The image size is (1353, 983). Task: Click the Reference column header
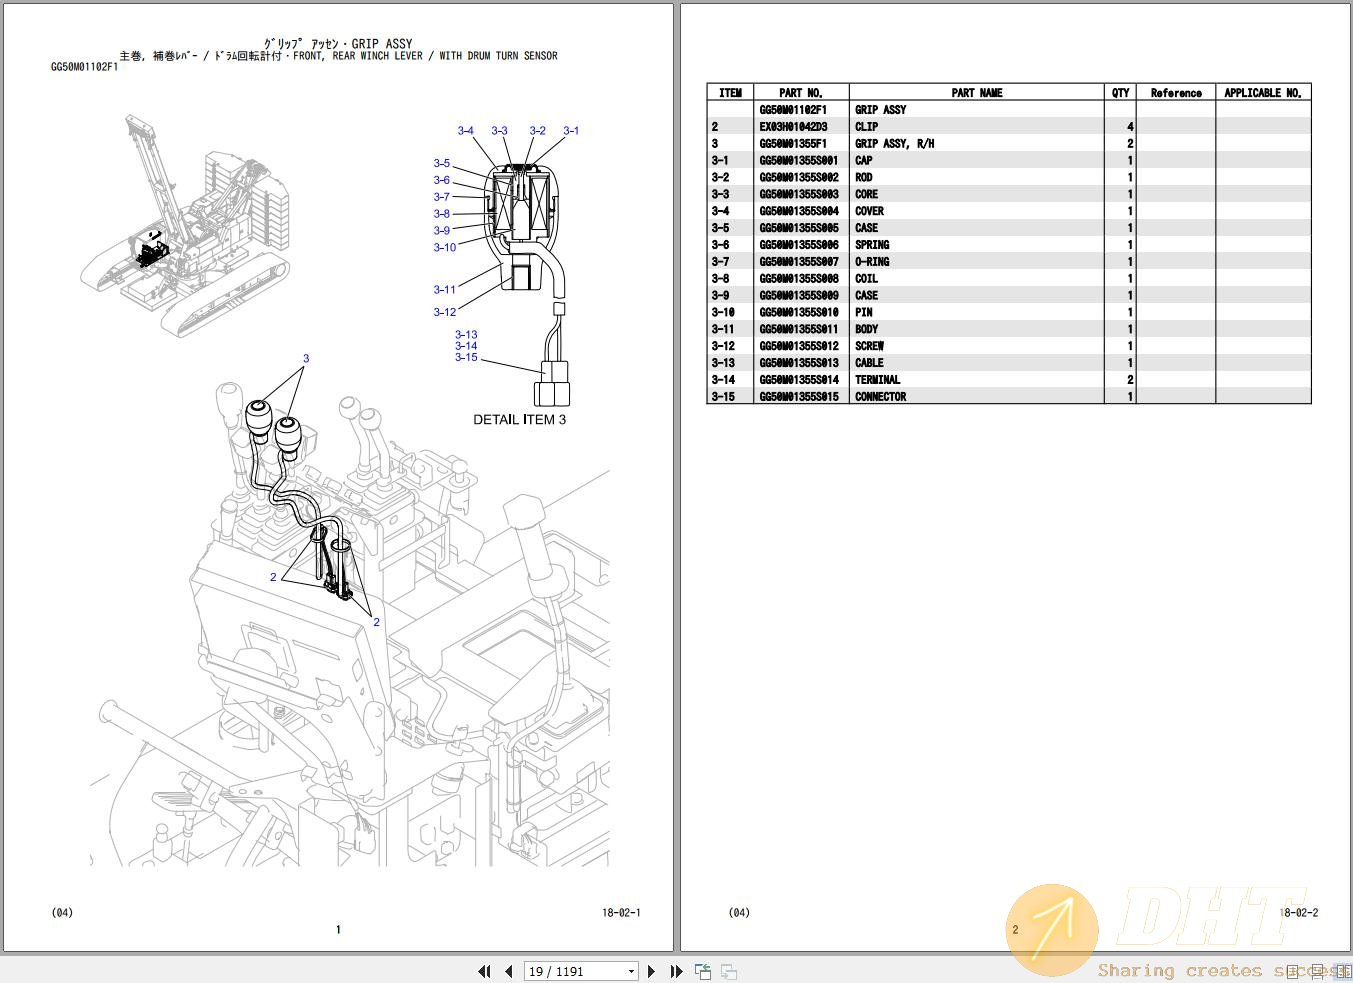pos(1176,92)
